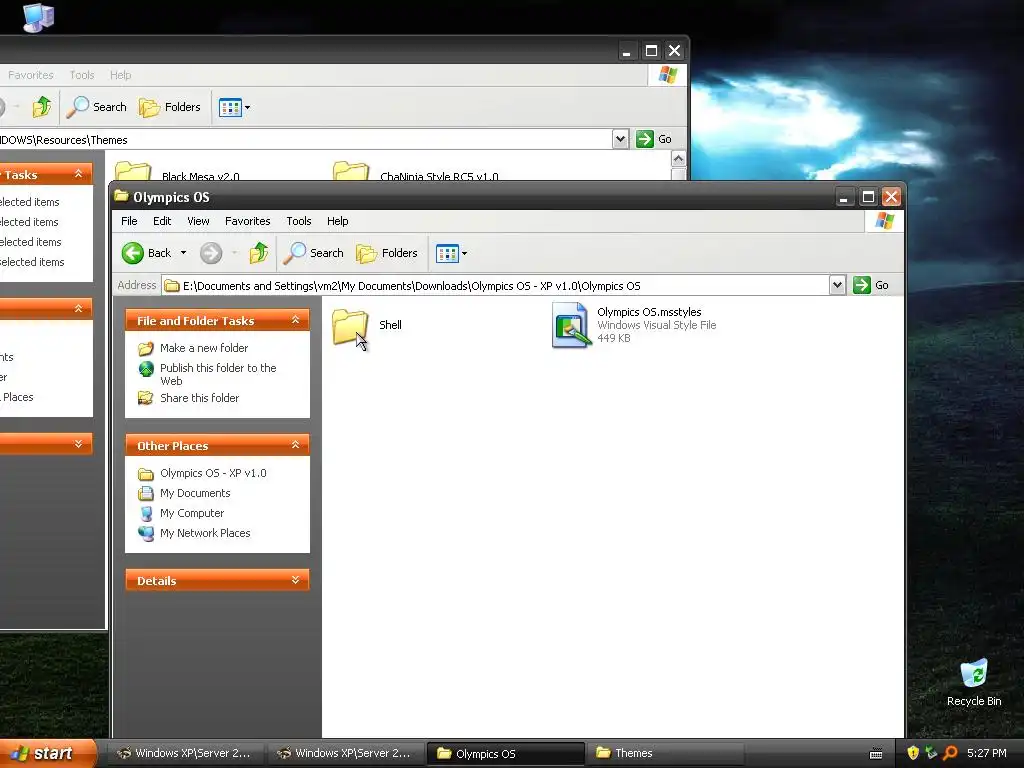Open Tools menu in Themes window
Viewport: 1024px width, 768px height.
click(82, 75)
